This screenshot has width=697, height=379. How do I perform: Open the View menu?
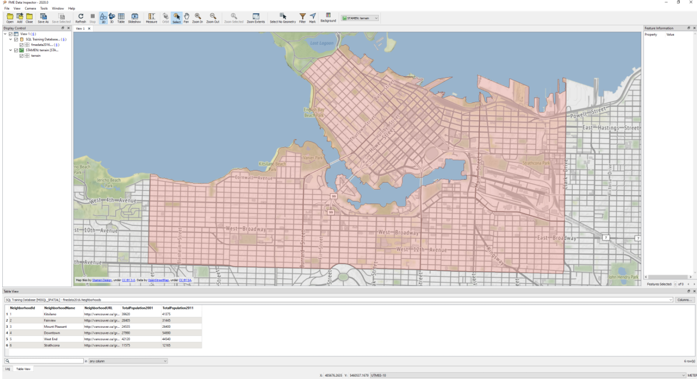(x=17, y=8)
